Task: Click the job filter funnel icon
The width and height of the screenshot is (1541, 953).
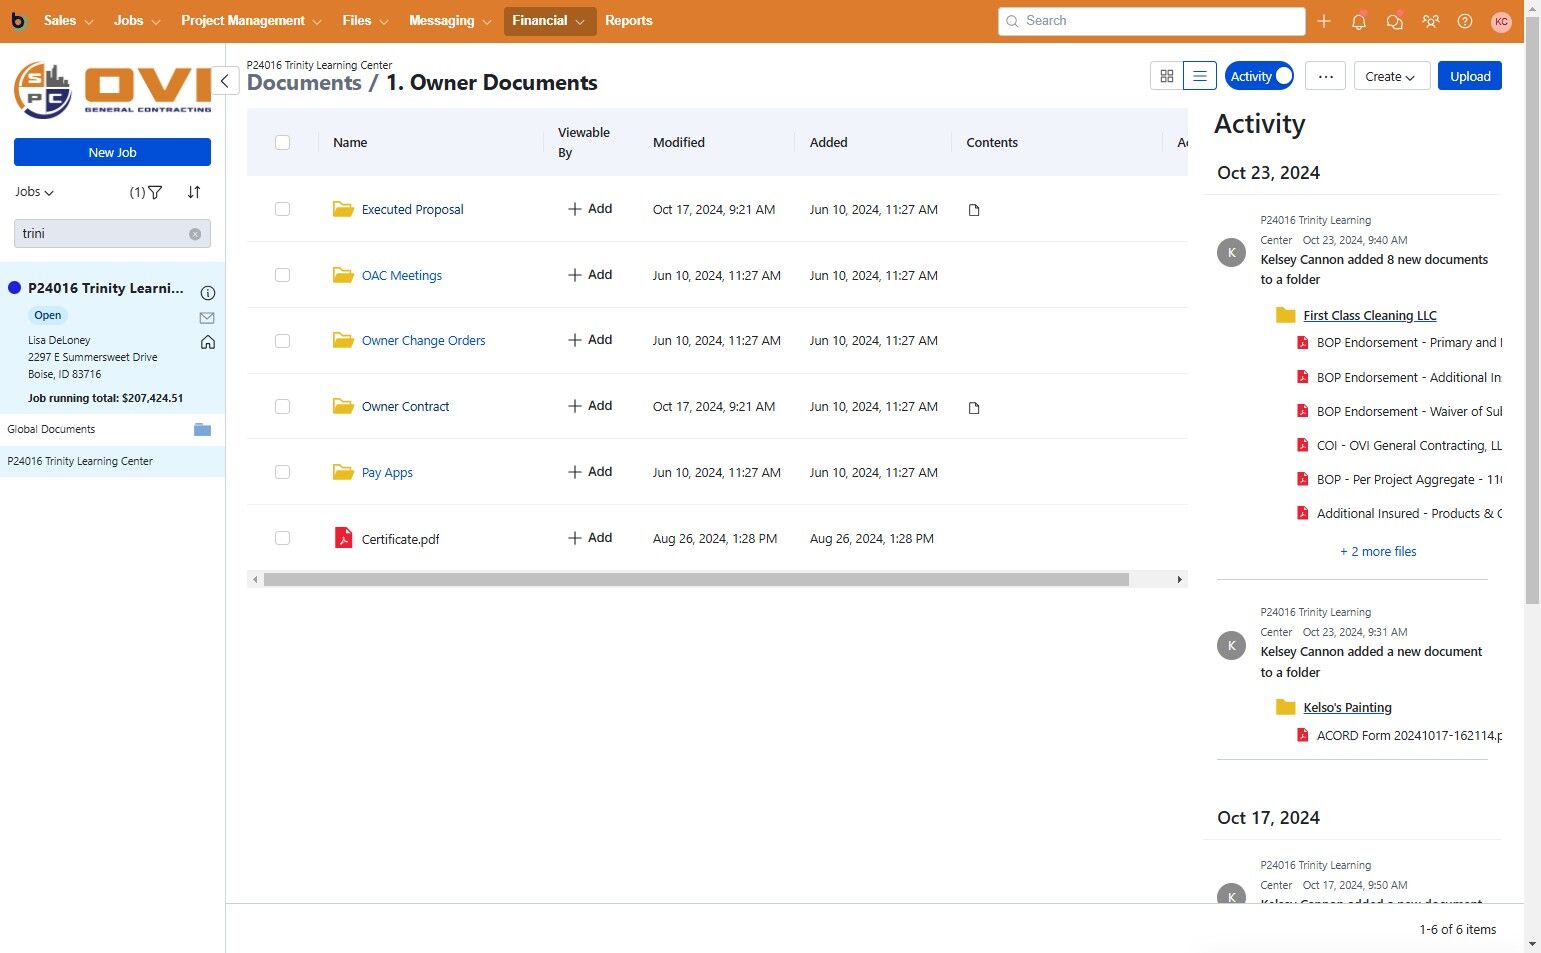Action: (x=155, y=192)
